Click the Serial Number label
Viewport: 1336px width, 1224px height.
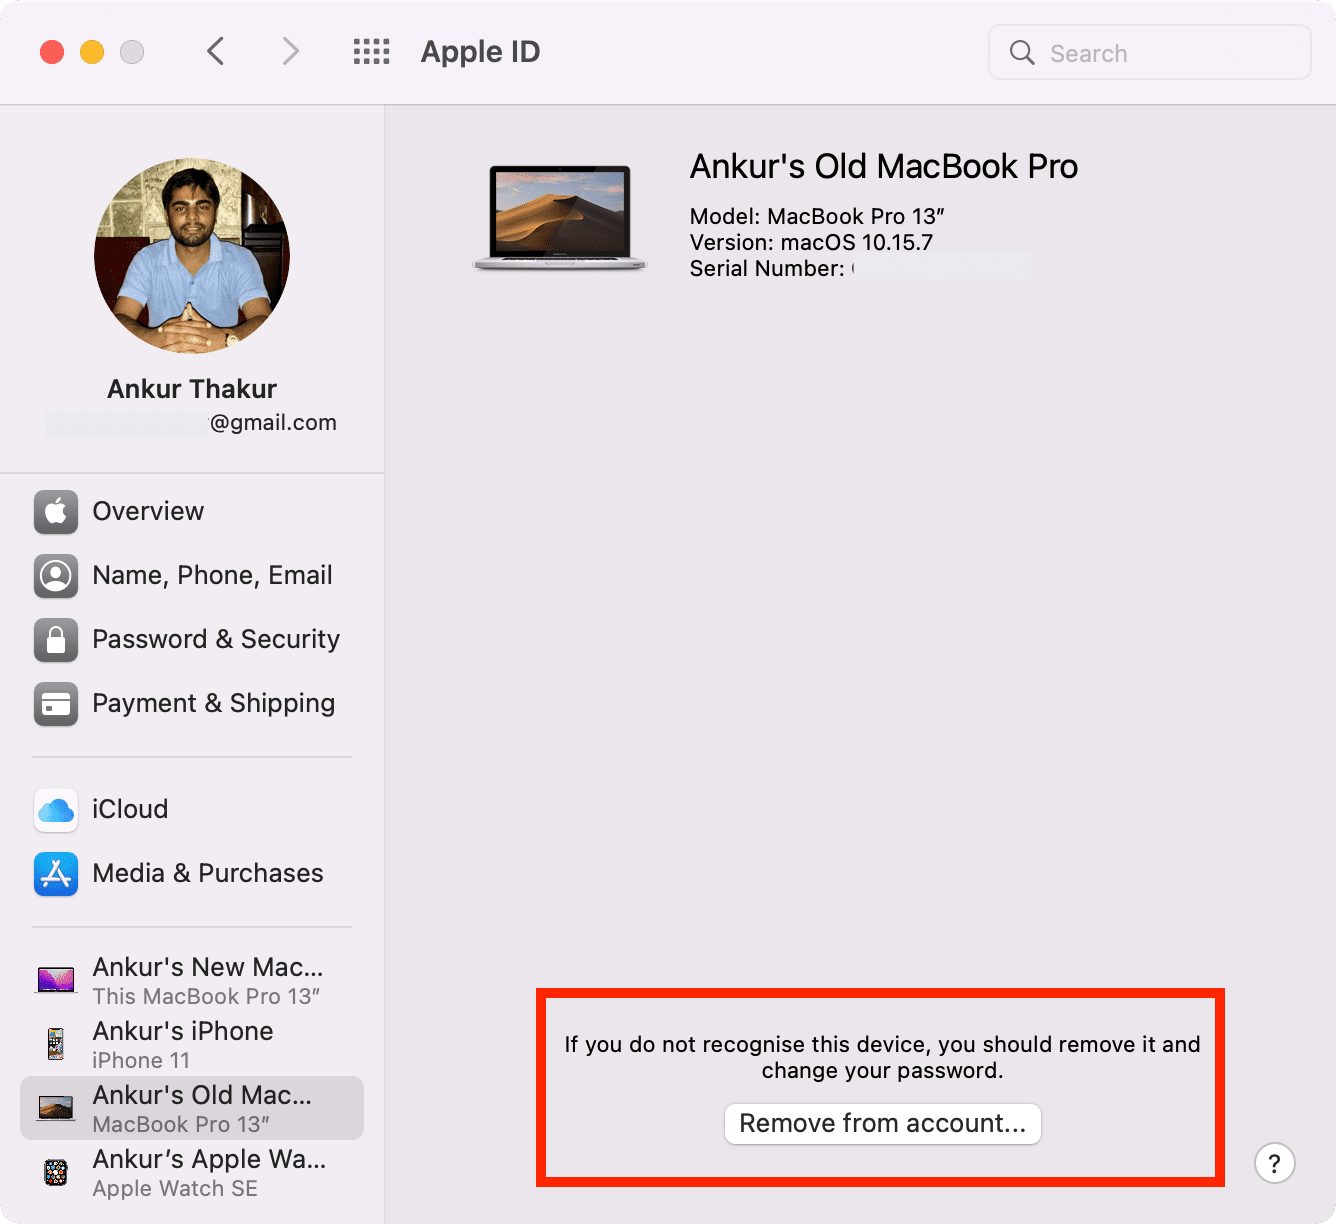(767, 268)
